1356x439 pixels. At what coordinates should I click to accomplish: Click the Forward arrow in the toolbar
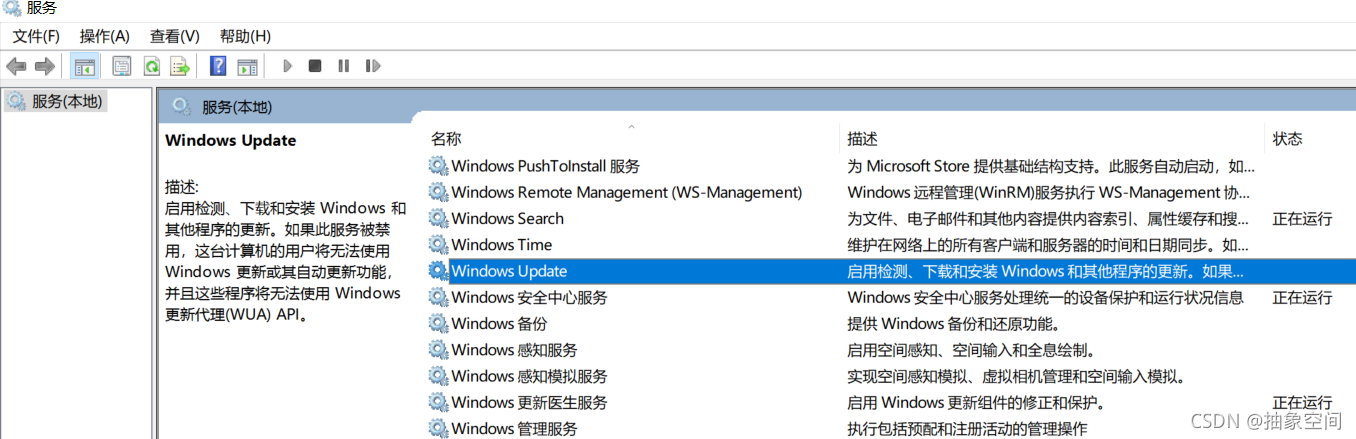click(44, 66)
